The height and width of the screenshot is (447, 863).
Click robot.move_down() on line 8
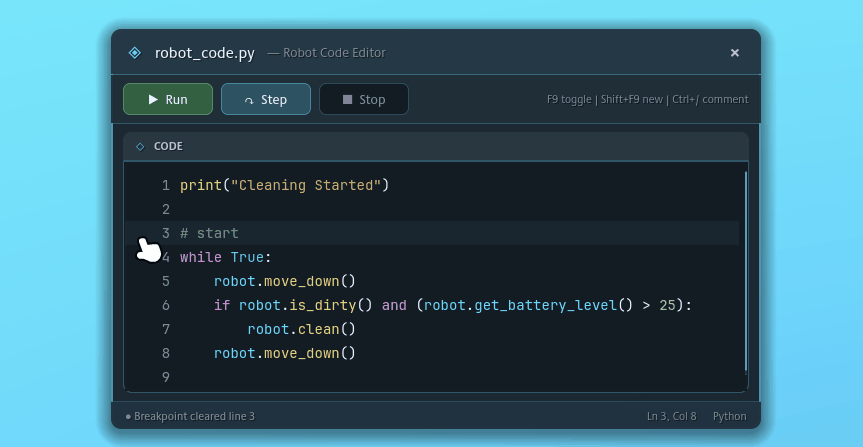(x=285, y=353)
